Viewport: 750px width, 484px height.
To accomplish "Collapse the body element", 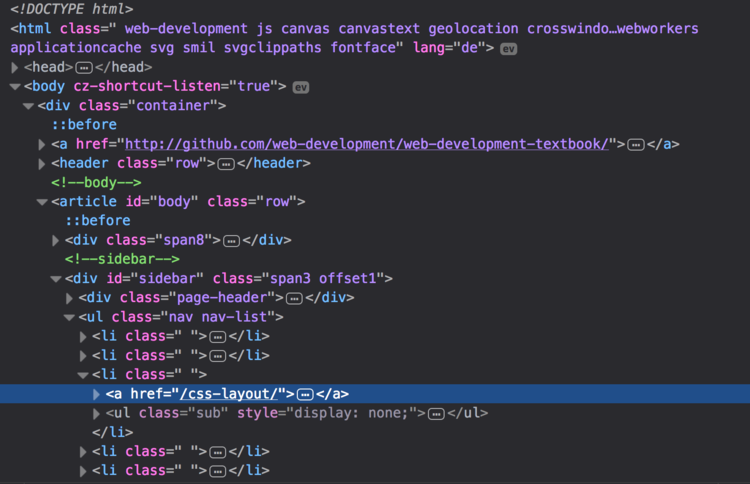I will (15, 87).
